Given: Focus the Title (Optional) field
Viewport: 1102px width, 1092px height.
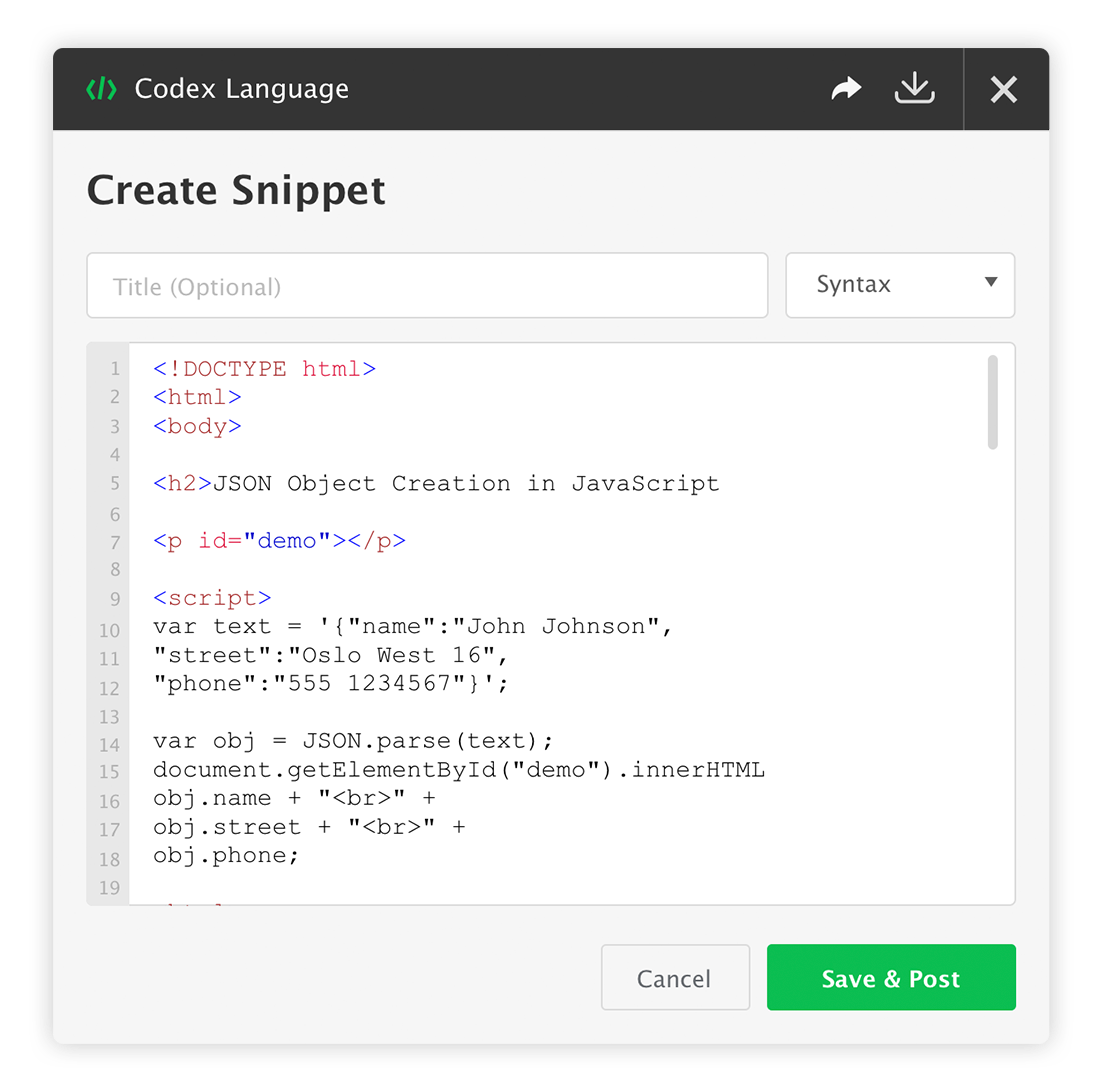Looking at the screenshot, I should [427, 285].
